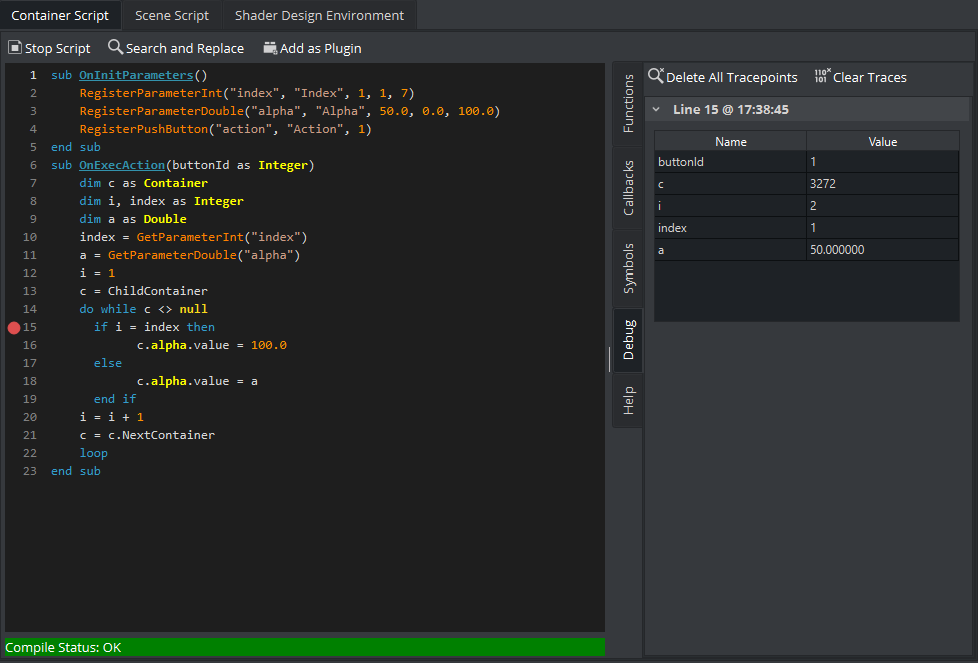Click the Stop Script icon
The image size is (978, 663).
(15, 48)
